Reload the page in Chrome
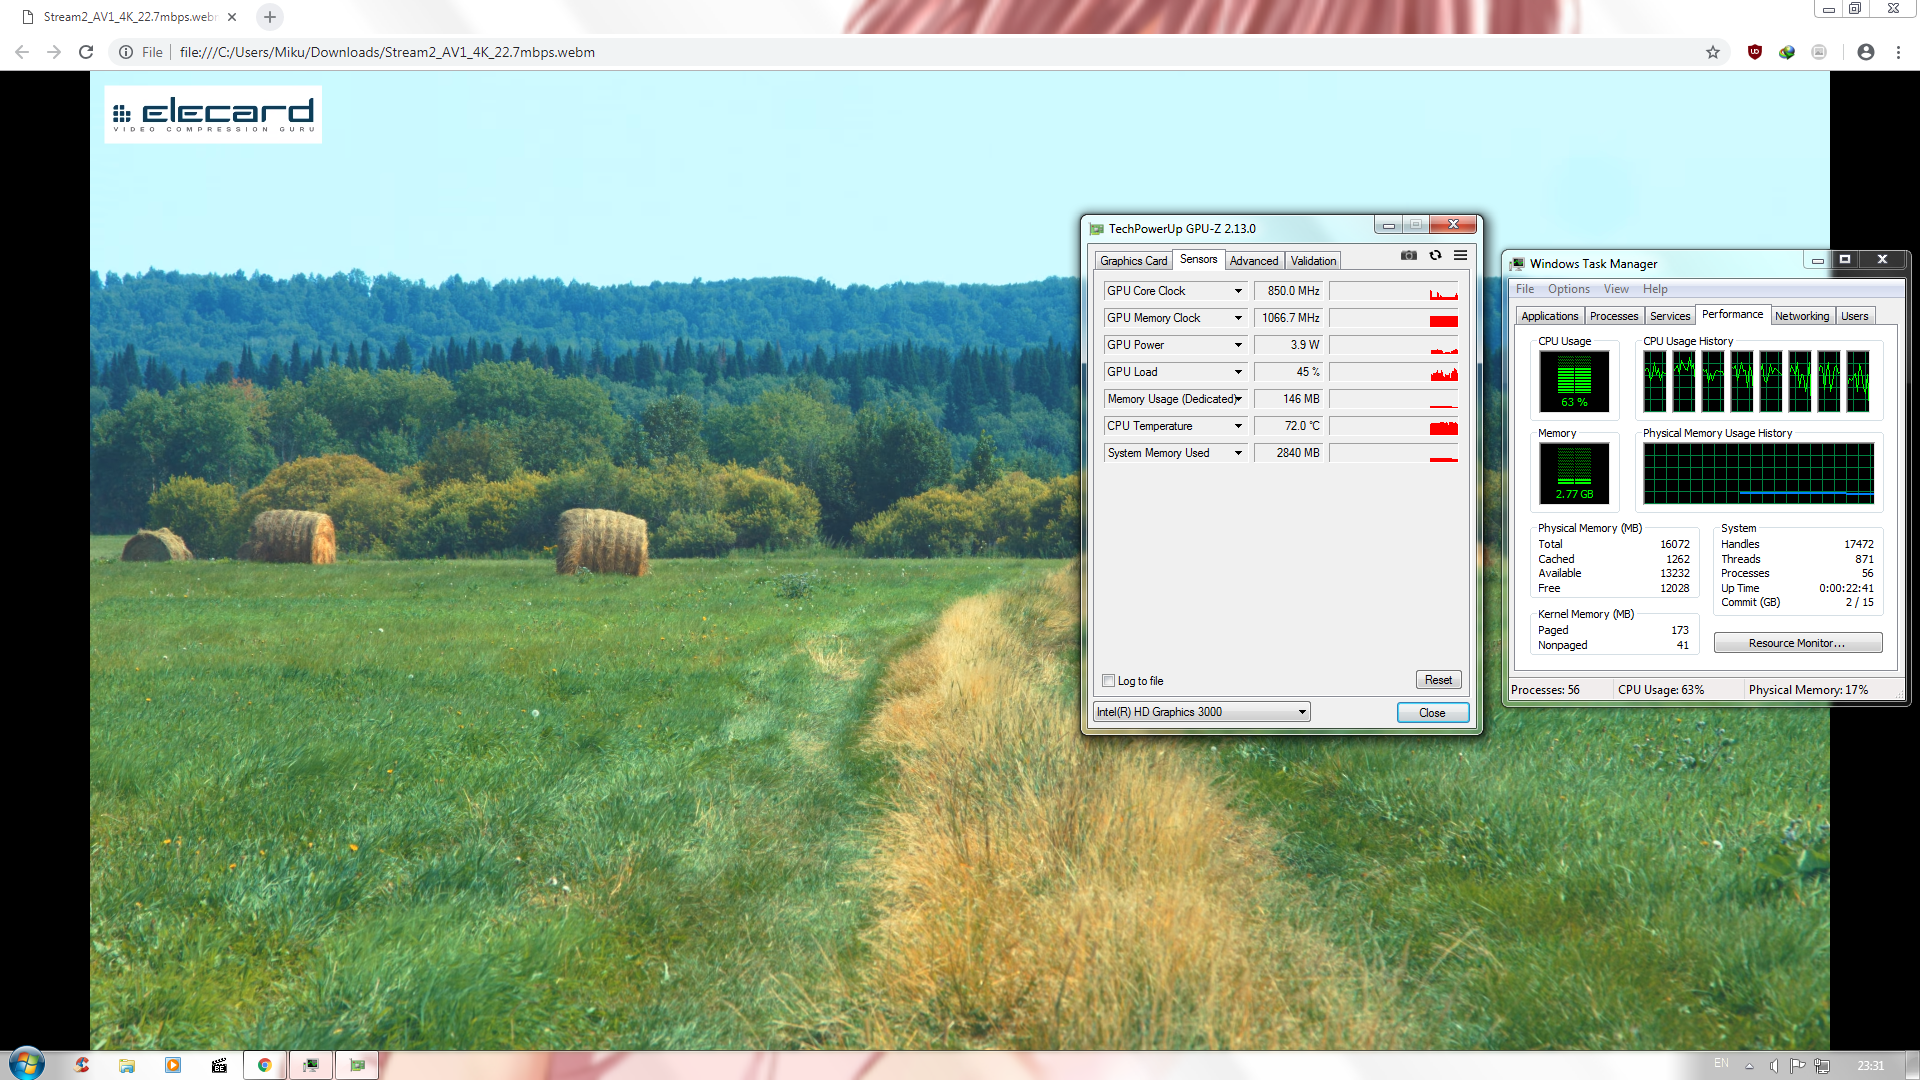This screenshot has width=1920, height=1080. [86, 52]
